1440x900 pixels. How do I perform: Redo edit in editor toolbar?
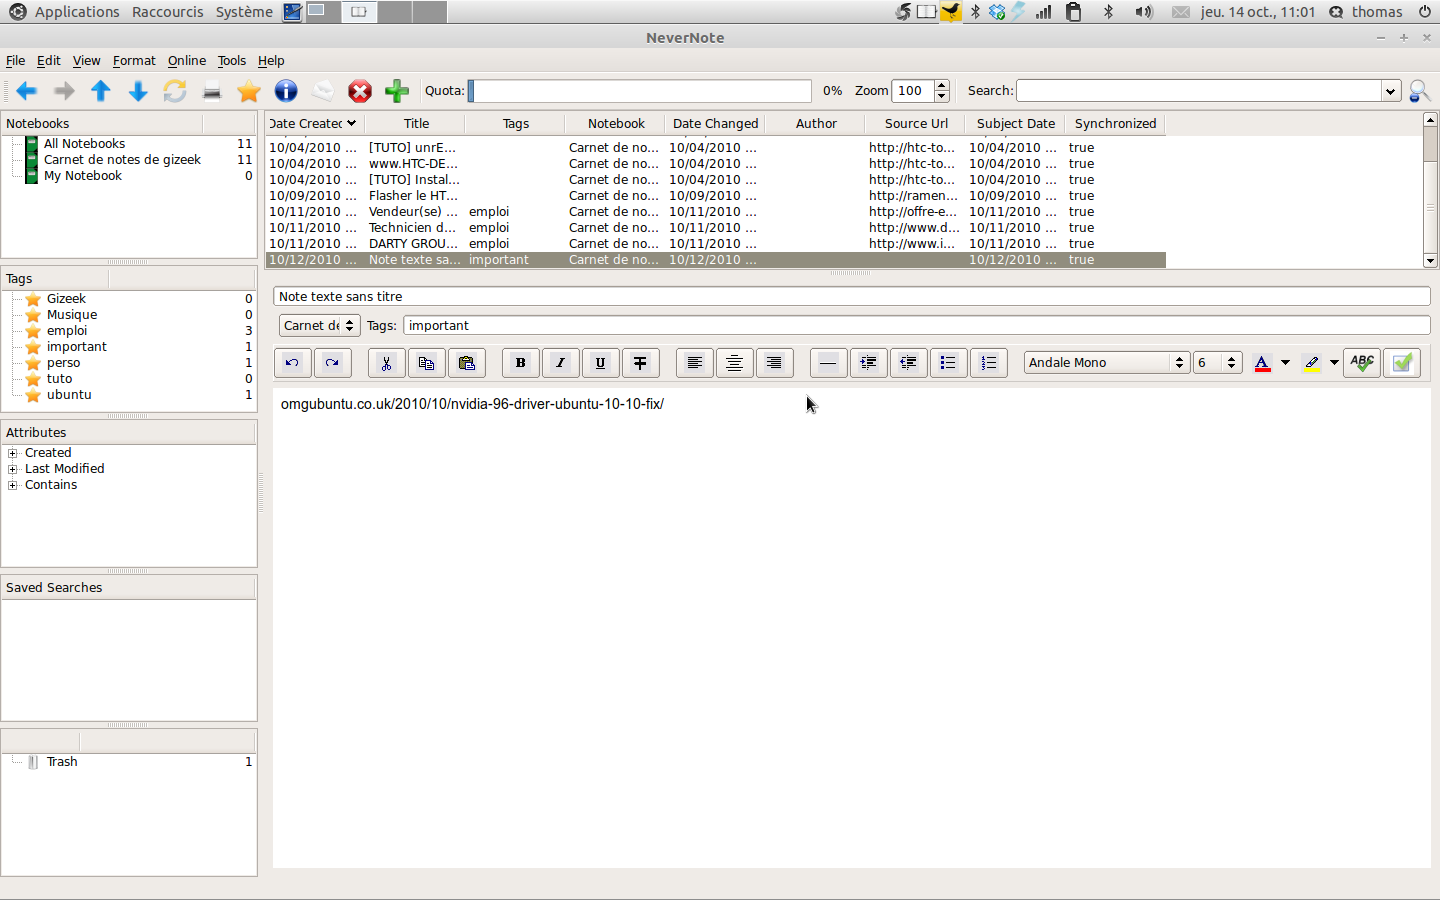(x=332, y=363)
